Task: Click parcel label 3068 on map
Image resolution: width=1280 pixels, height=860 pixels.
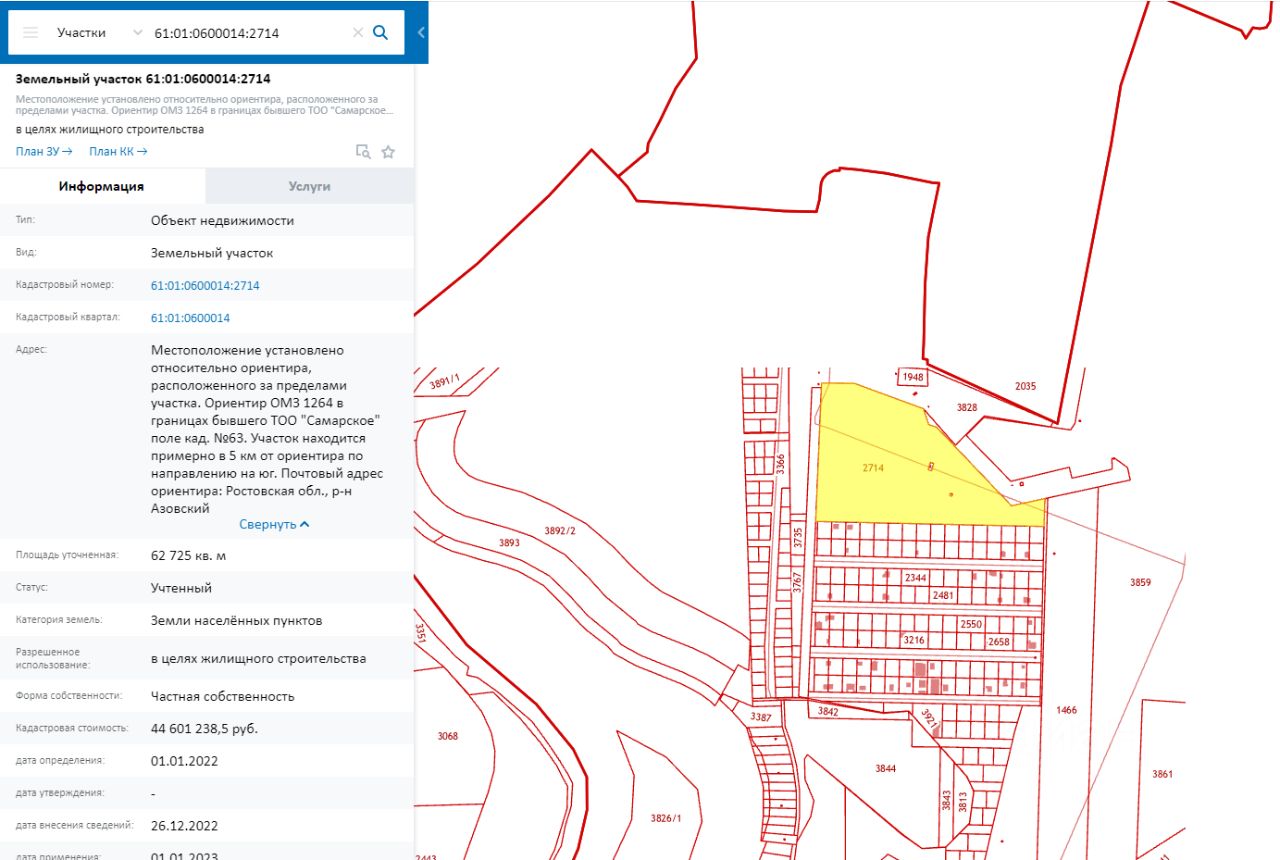Action: [447, 736]
